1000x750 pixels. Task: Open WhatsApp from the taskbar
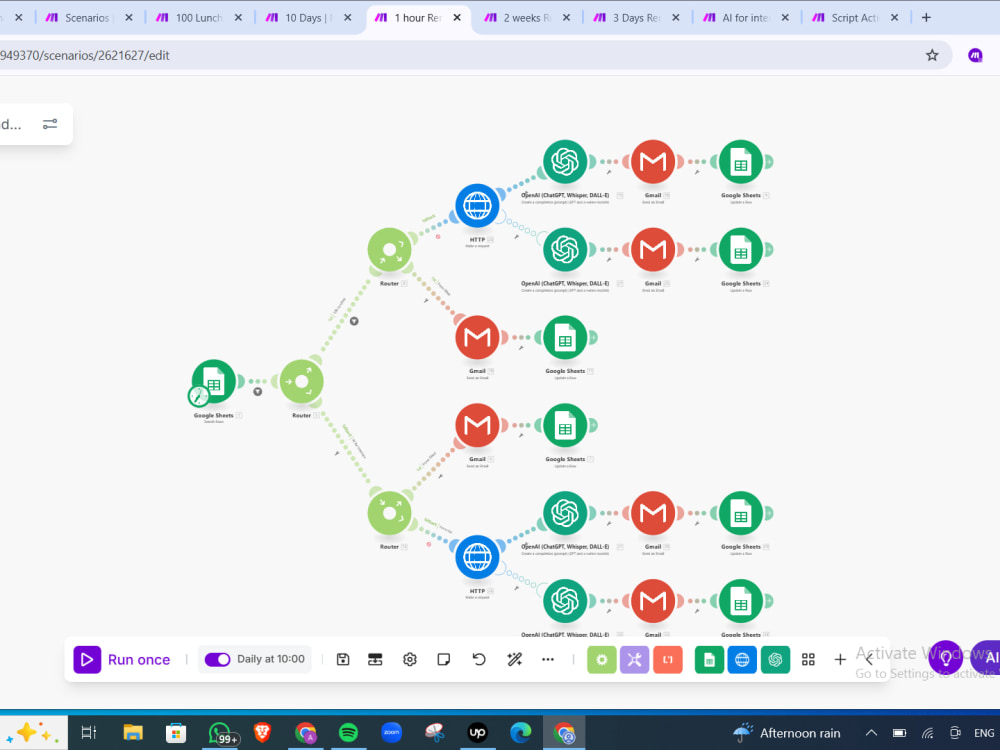coord(220,733)
